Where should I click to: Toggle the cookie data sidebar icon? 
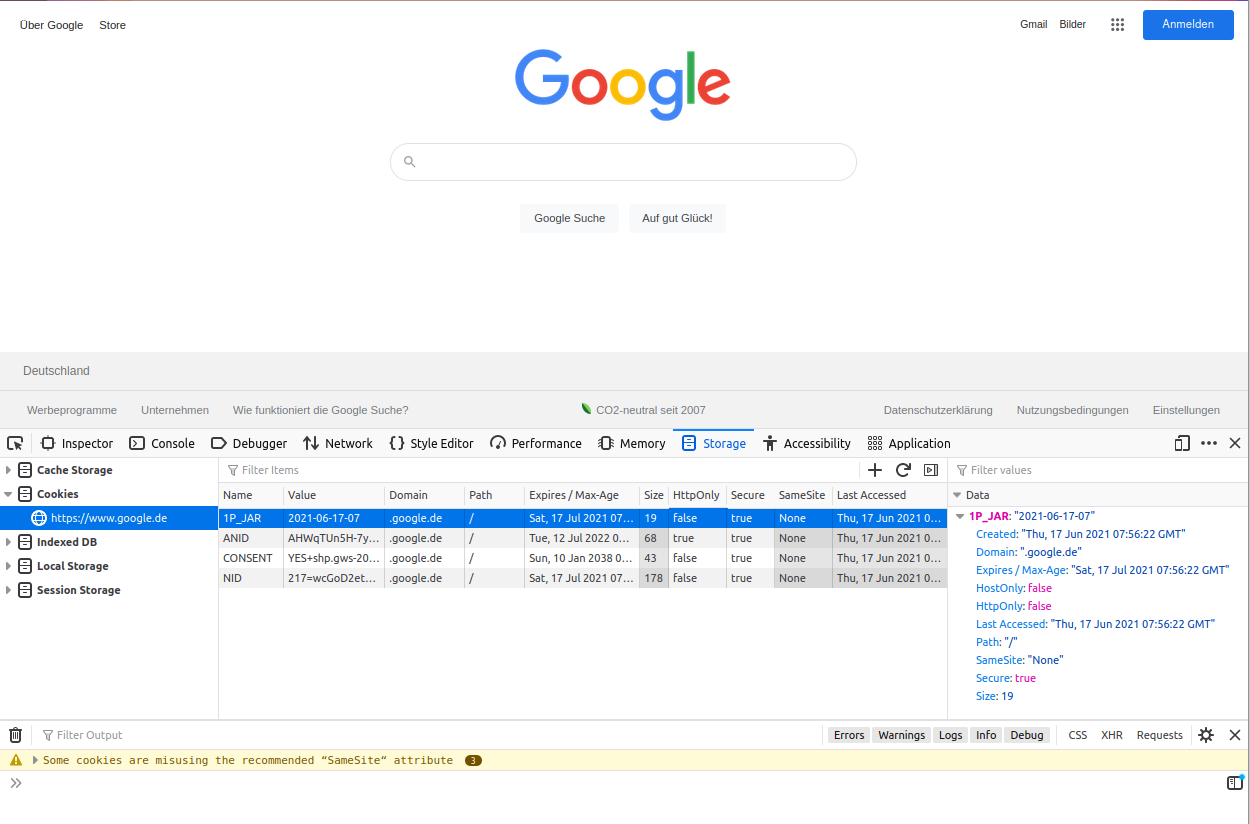pos(931,470)
